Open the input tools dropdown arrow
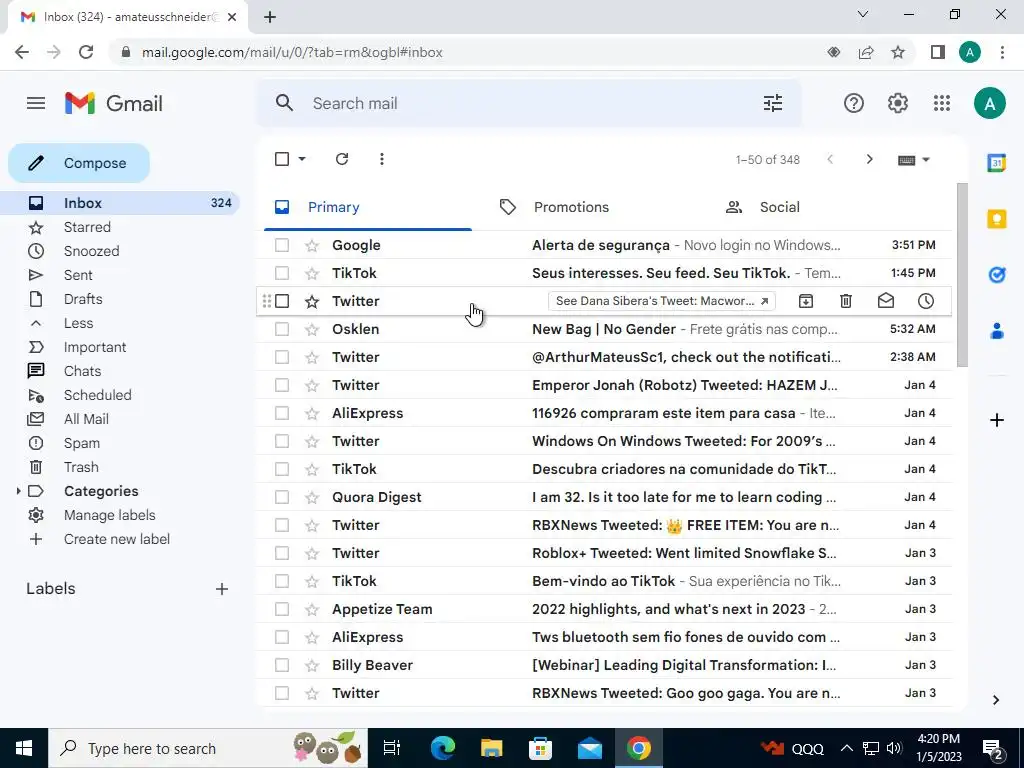1024x768 pixels. click(925, 160)
